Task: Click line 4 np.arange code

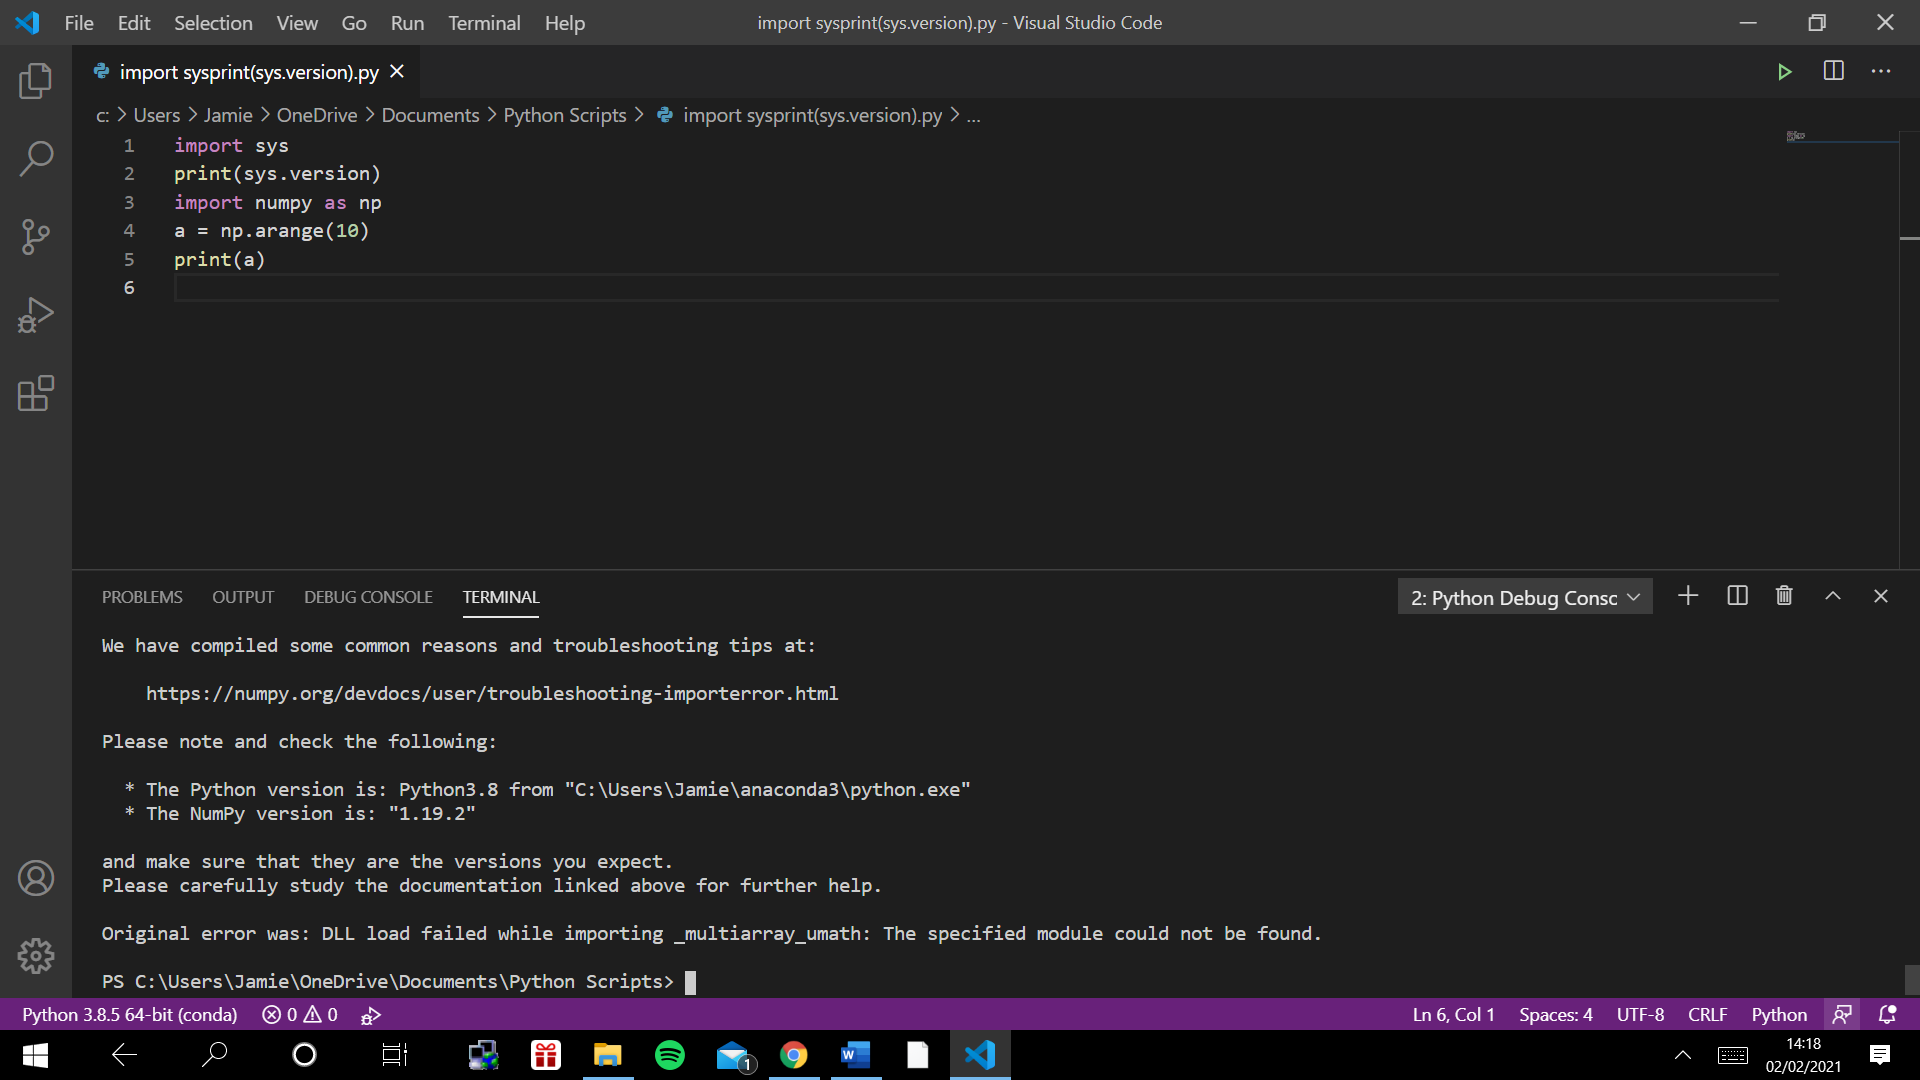Action: click(271, 231)
